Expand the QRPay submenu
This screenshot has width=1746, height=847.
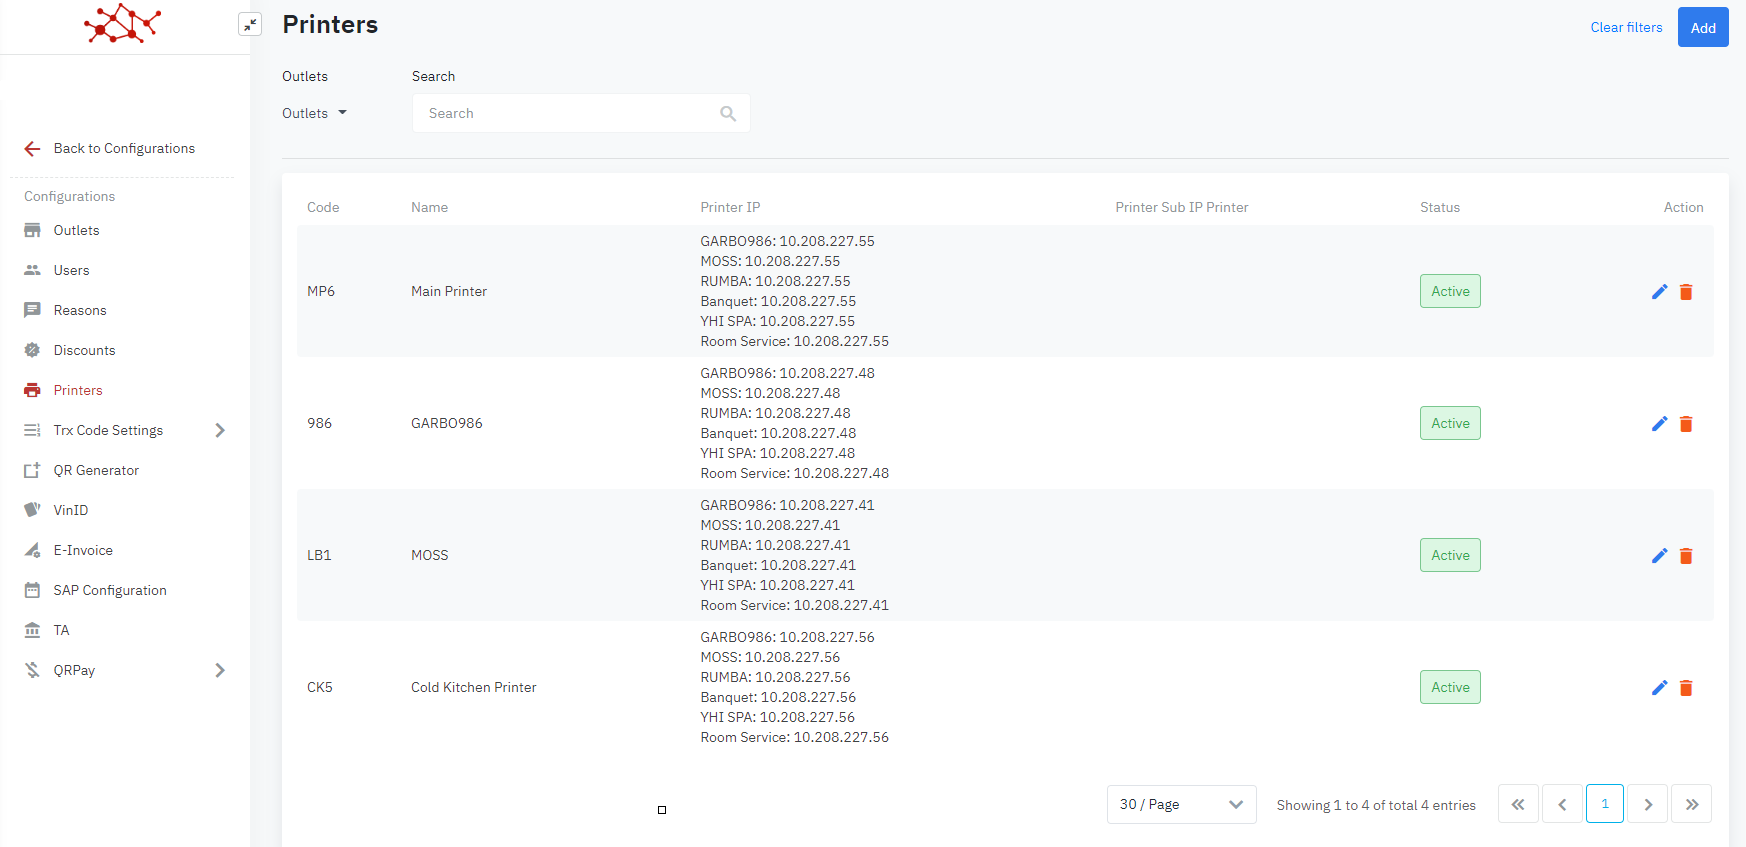(x=220, y=671)
